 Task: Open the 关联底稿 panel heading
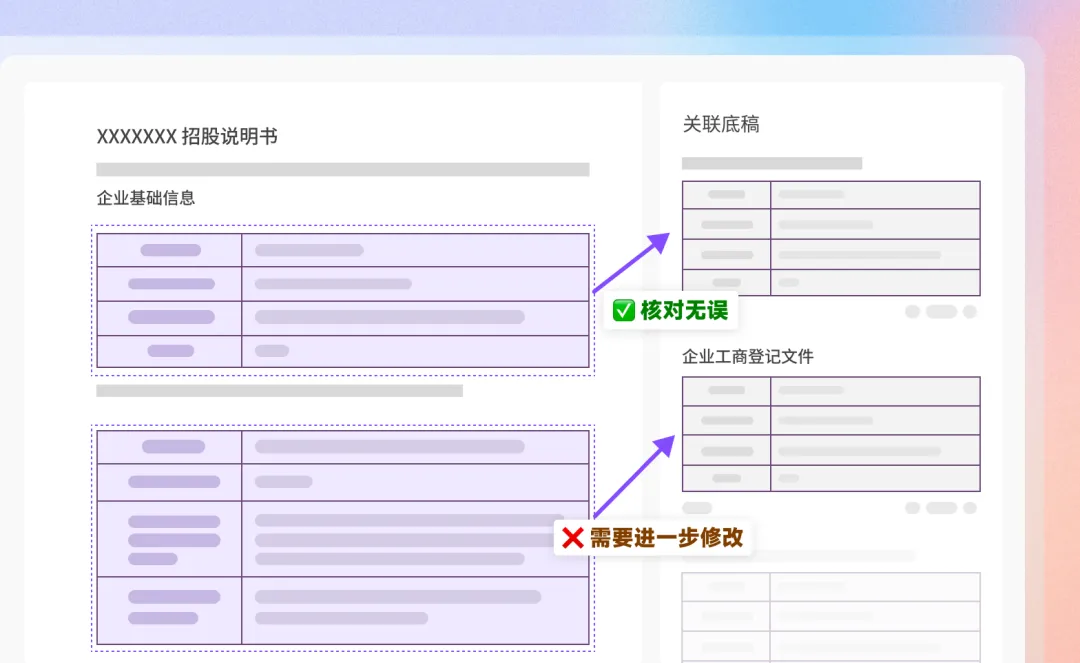720,125
